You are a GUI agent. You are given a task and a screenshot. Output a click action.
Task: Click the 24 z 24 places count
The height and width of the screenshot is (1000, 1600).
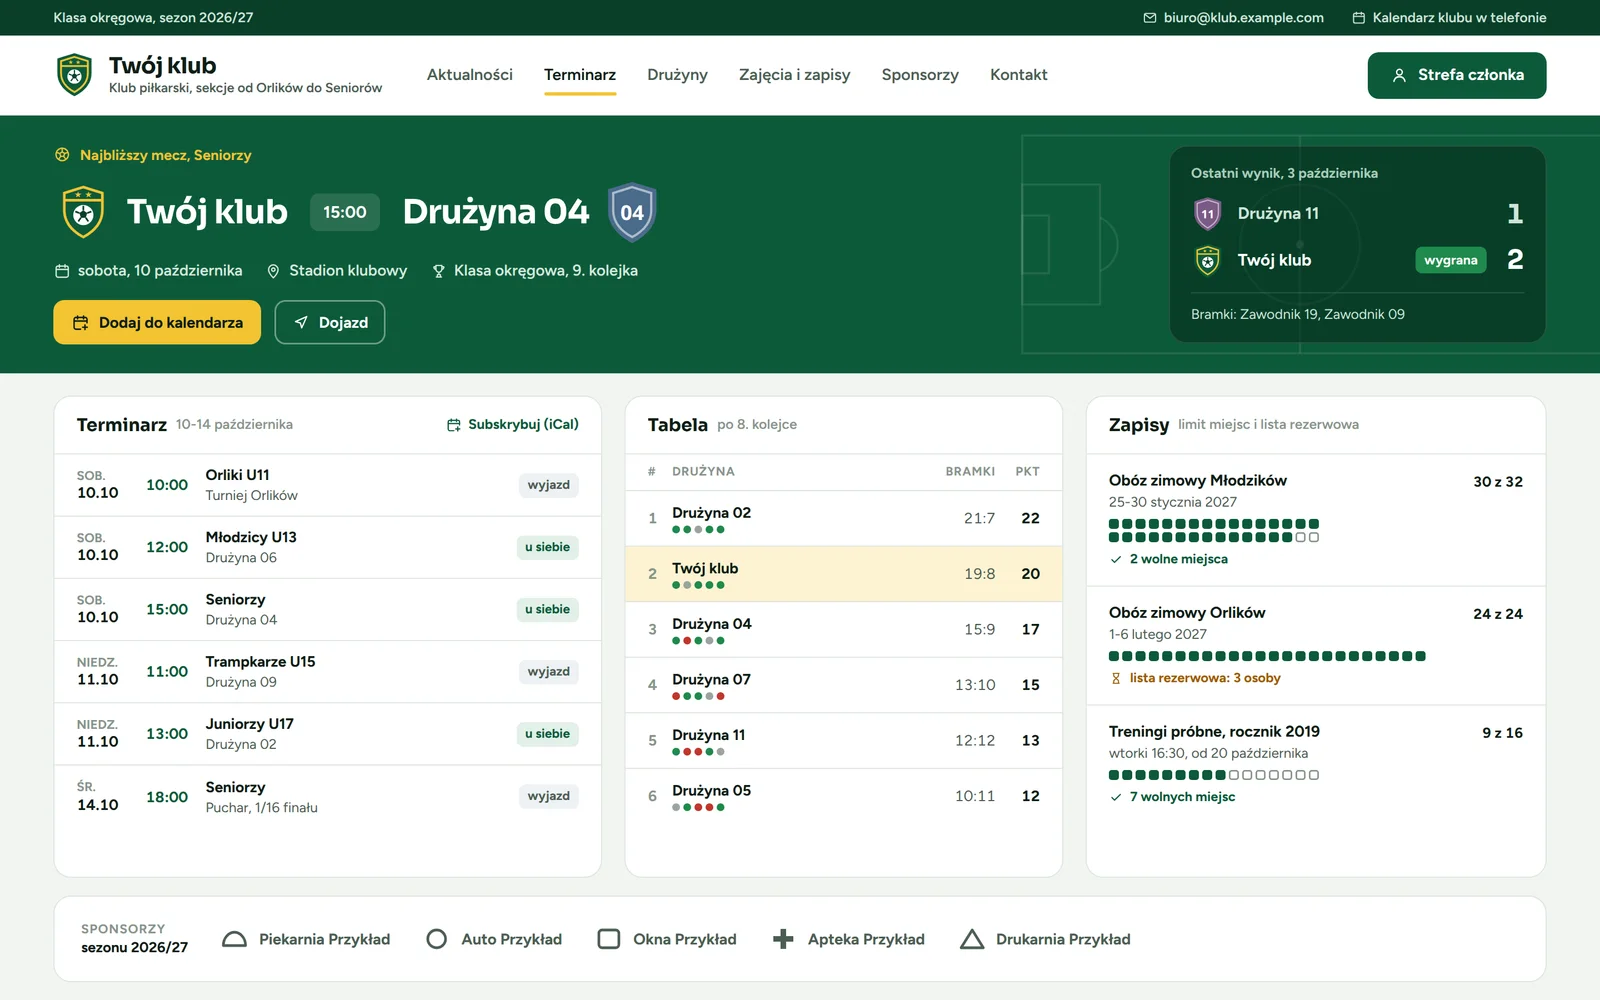tap(1498, 614)
